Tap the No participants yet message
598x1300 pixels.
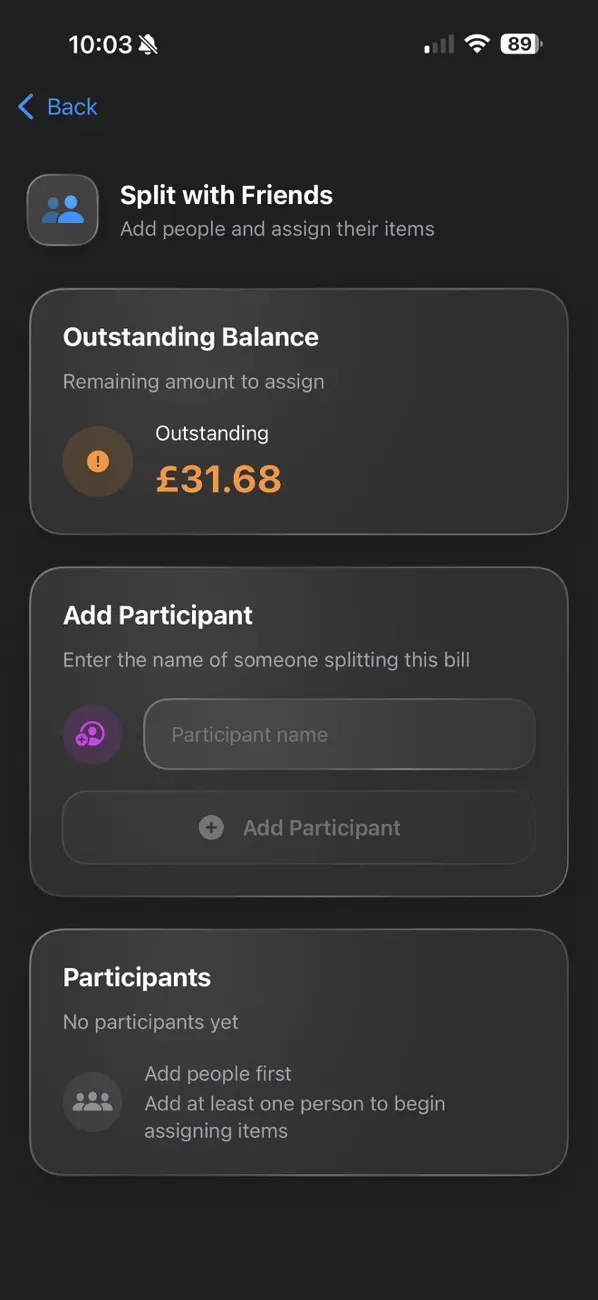150,1022
